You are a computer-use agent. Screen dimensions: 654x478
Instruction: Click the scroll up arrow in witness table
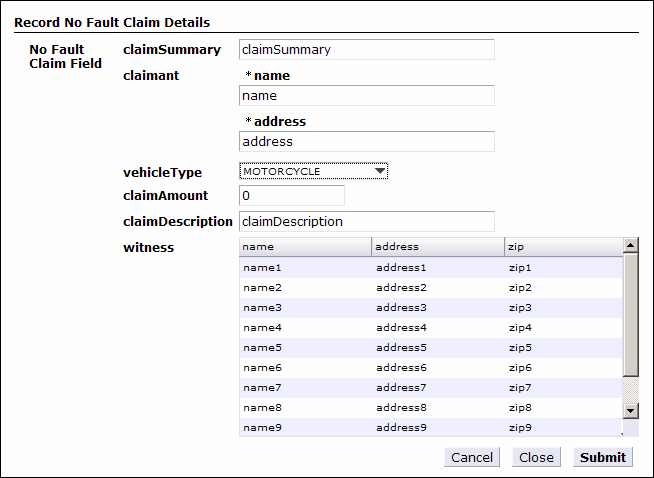(630, 245)
